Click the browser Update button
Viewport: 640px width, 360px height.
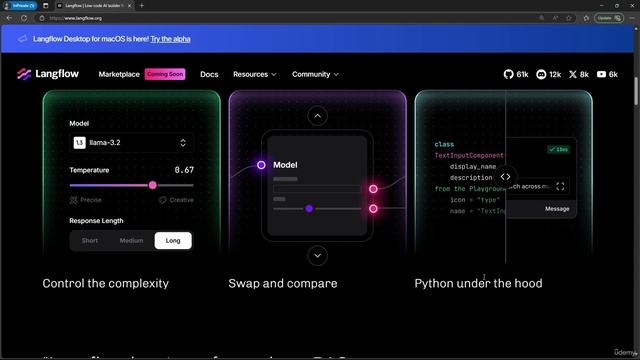pos(609,18)
